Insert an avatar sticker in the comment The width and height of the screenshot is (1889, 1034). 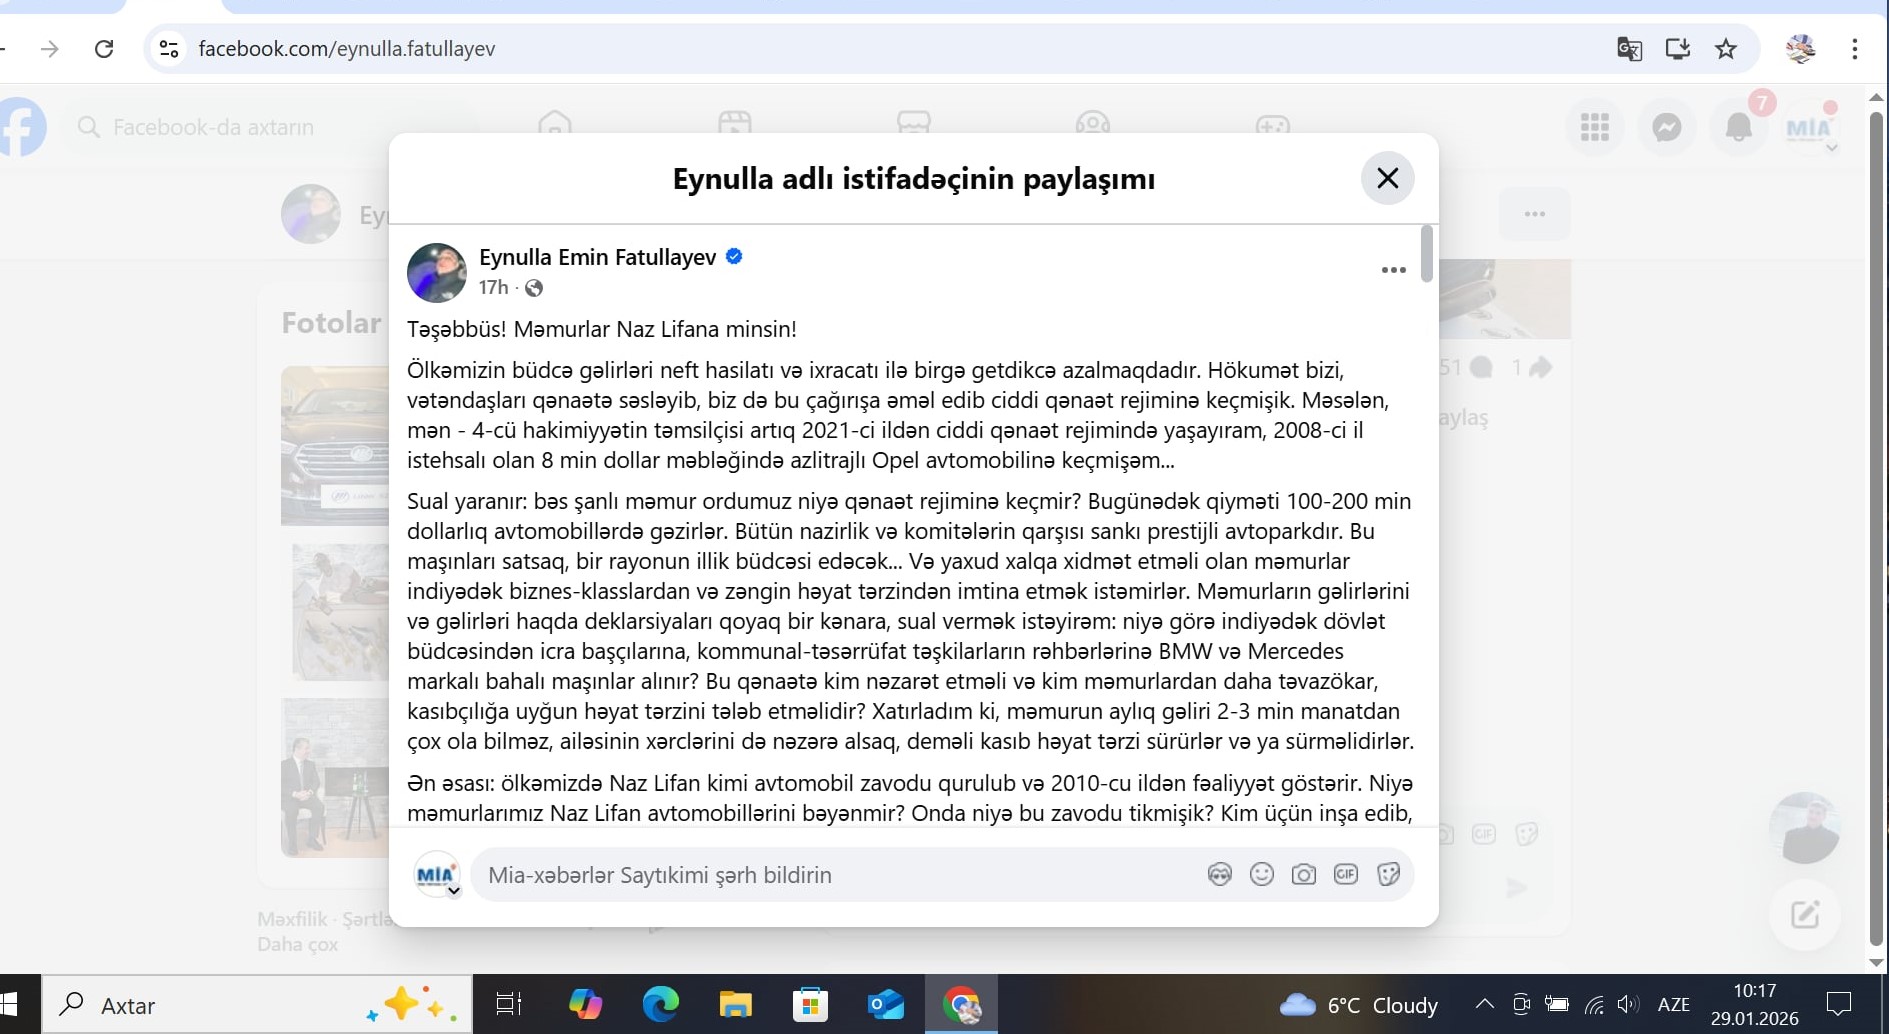click(x=1219, y=875)
